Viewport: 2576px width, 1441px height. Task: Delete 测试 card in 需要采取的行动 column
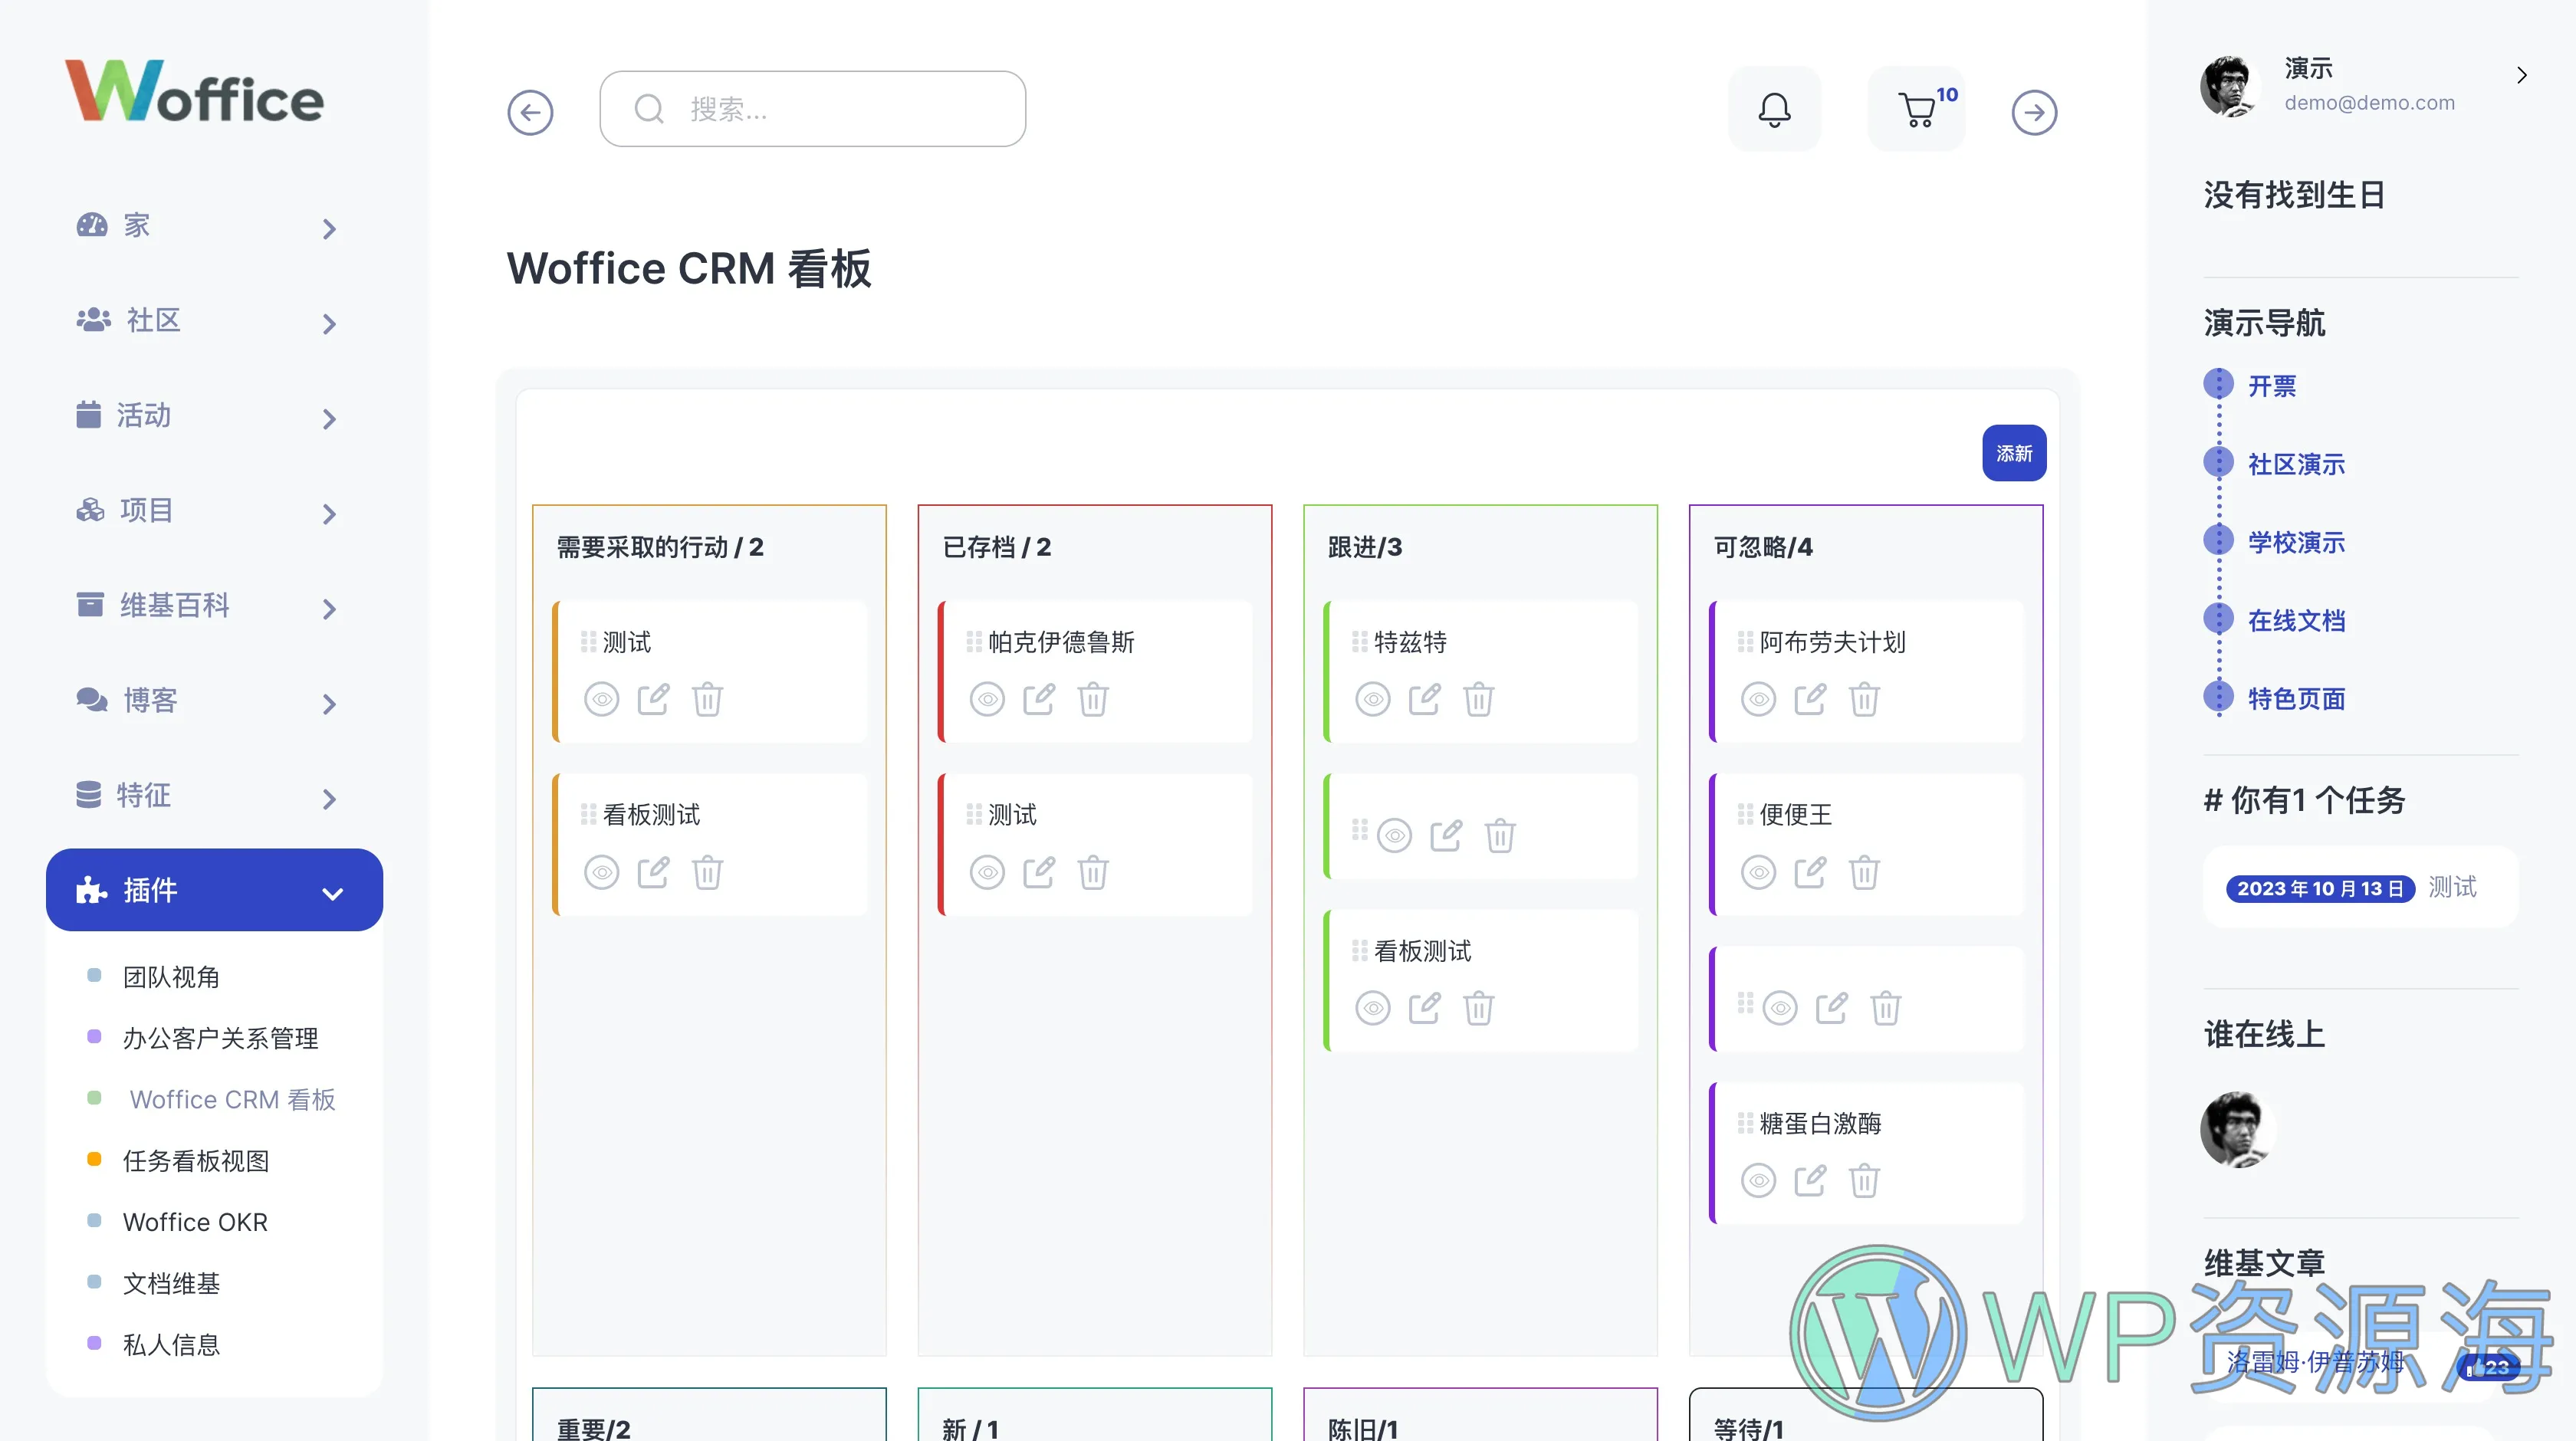(708, 698)
